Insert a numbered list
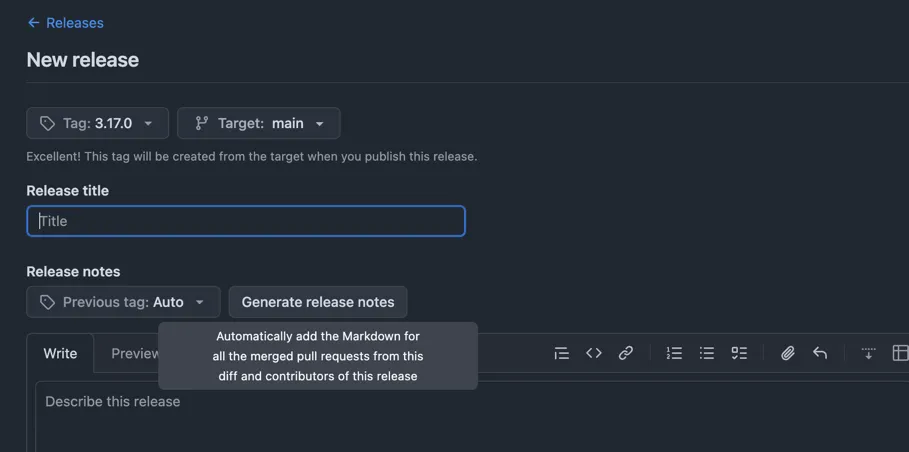This screenshot has width=909, height=452. [674, 353]
